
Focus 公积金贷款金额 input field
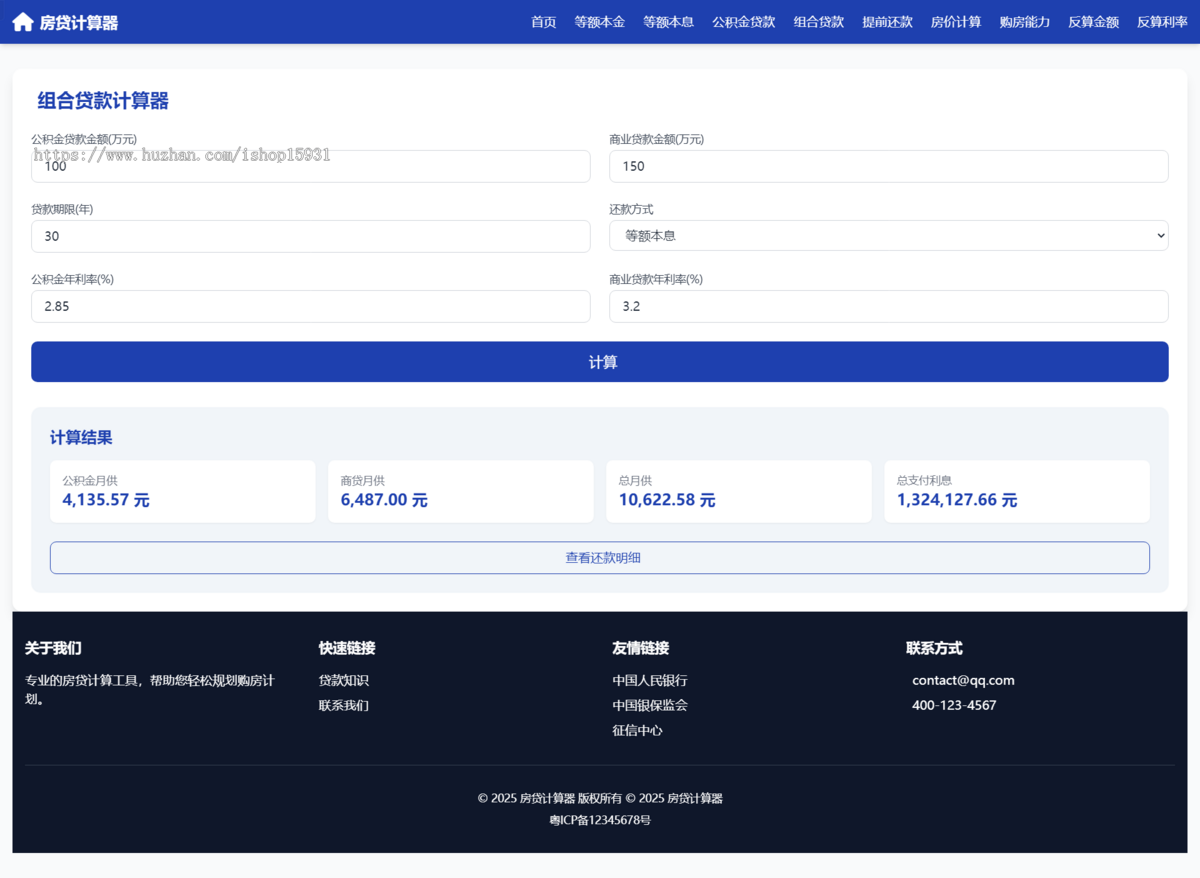pyautogui.click(x=311, y=166)
